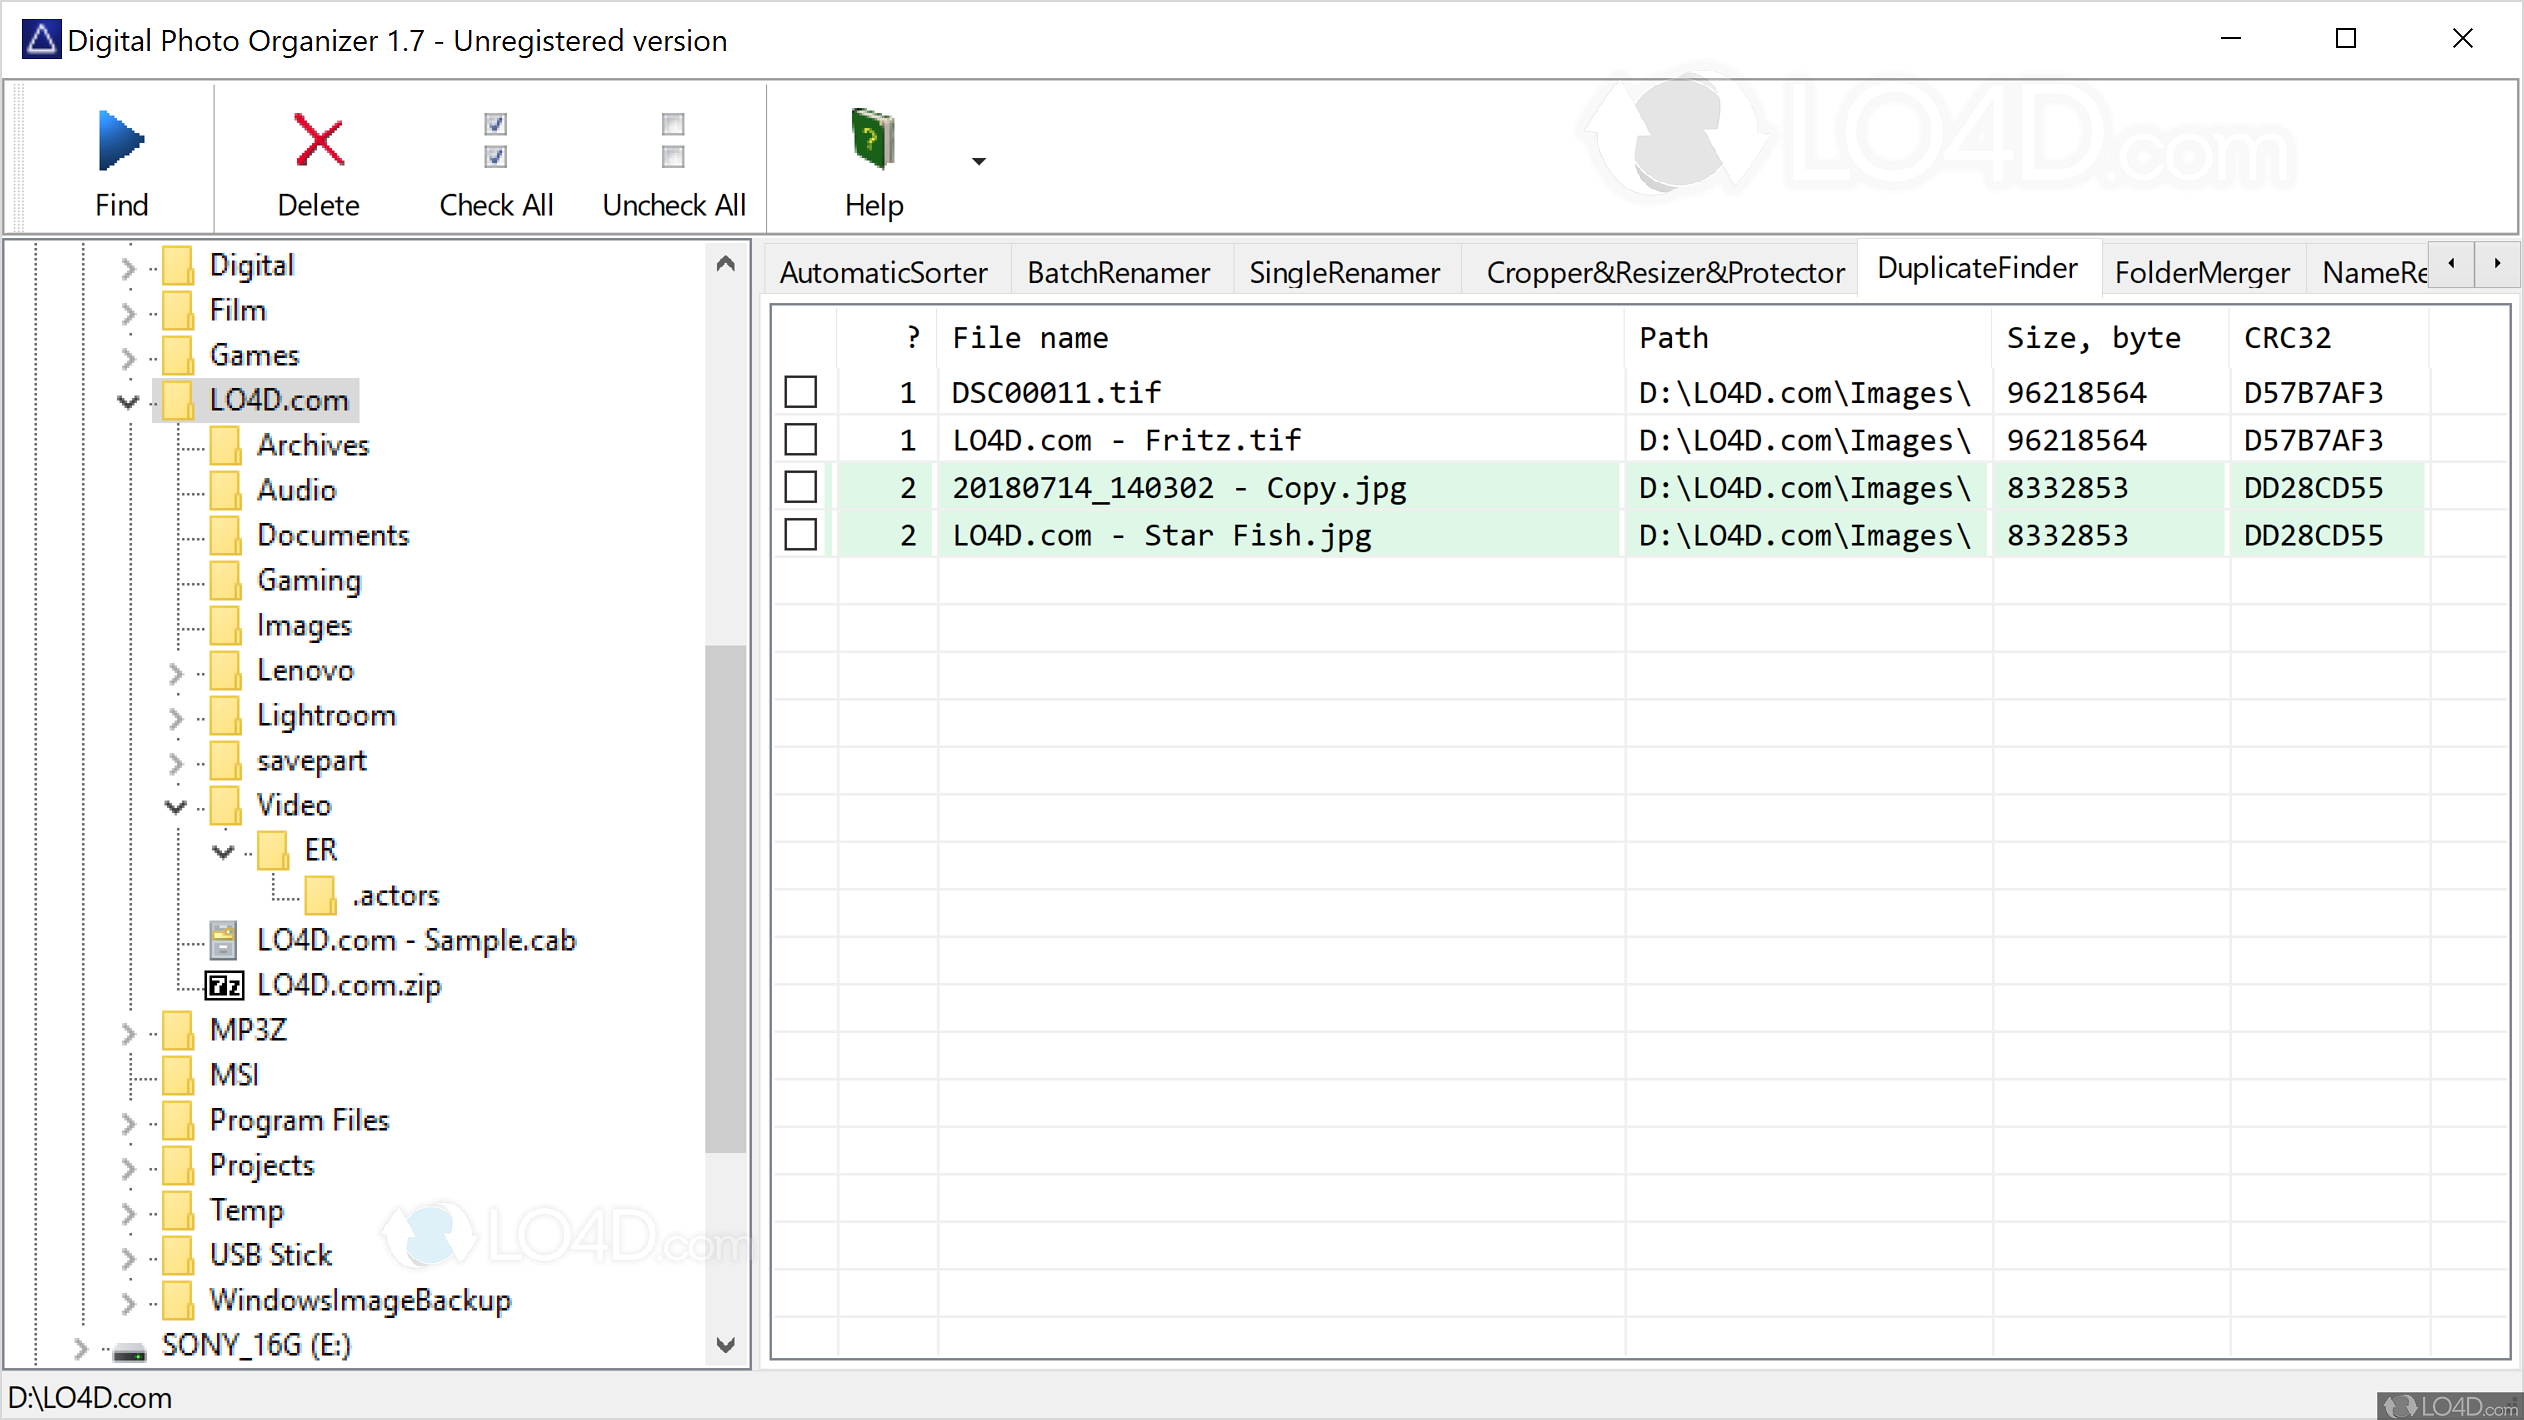Click the left tab-scroll arrow button
This screenshot has width=2524, height=1420.
coord(2452,265)
